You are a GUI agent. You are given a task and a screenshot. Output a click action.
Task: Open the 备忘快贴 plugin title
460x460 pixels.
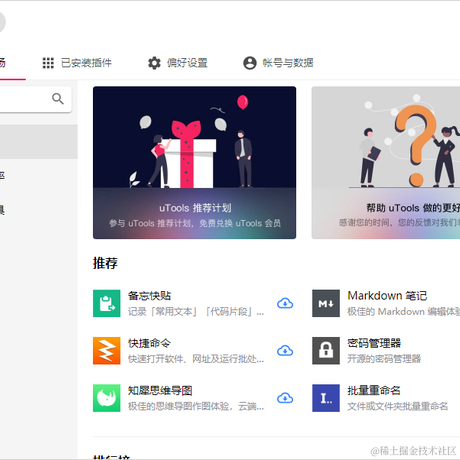(149, 296)
